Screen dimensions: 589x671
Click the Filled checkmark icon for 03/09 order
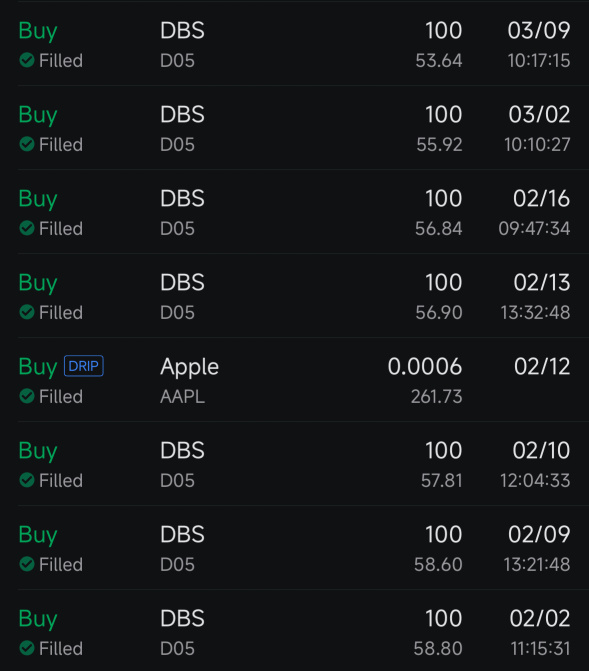point(27,60)
